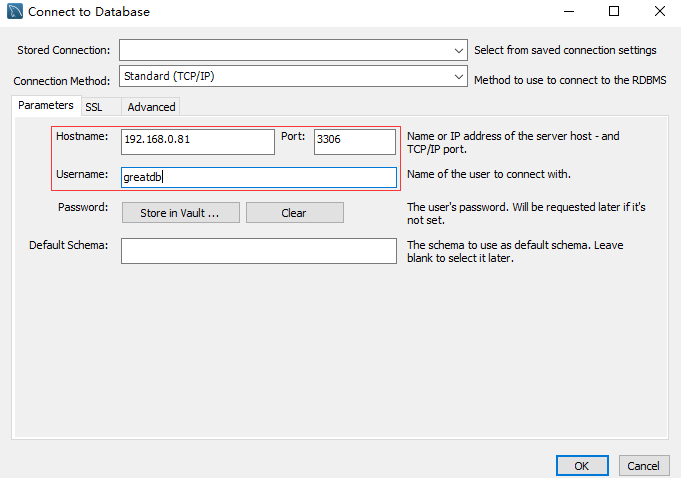Click the 'Port:' label
Image resolution: width=681 pixels, height=478 pixels.
coord(293,136)
